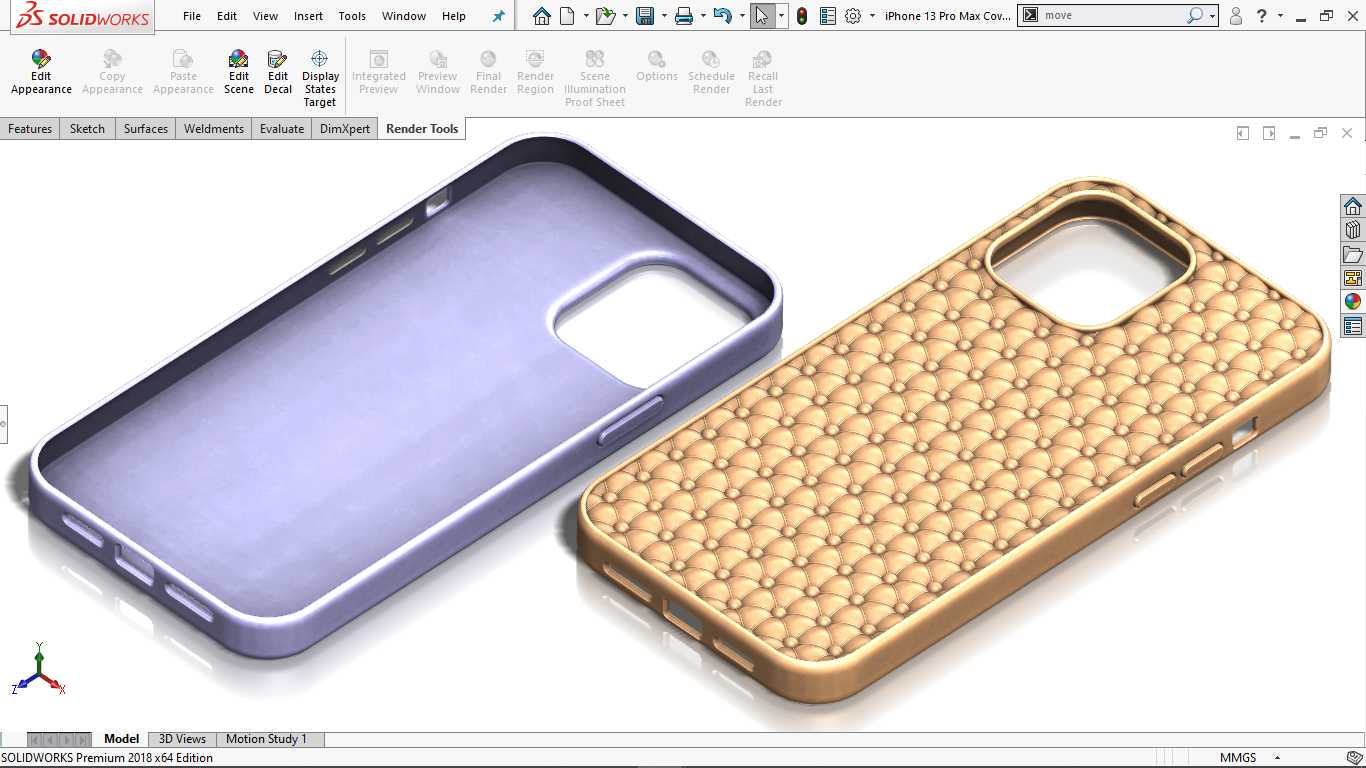
Task: Open render Options
Action: pyautogui.click(x=657, y=66)
